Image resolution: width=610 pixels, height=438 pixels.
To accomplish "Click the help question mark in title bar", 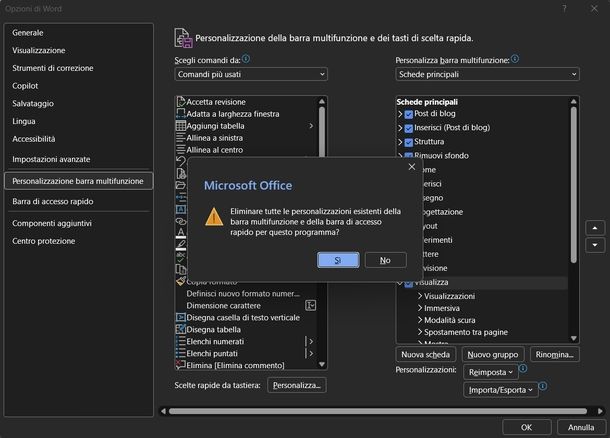I will 564,9.
